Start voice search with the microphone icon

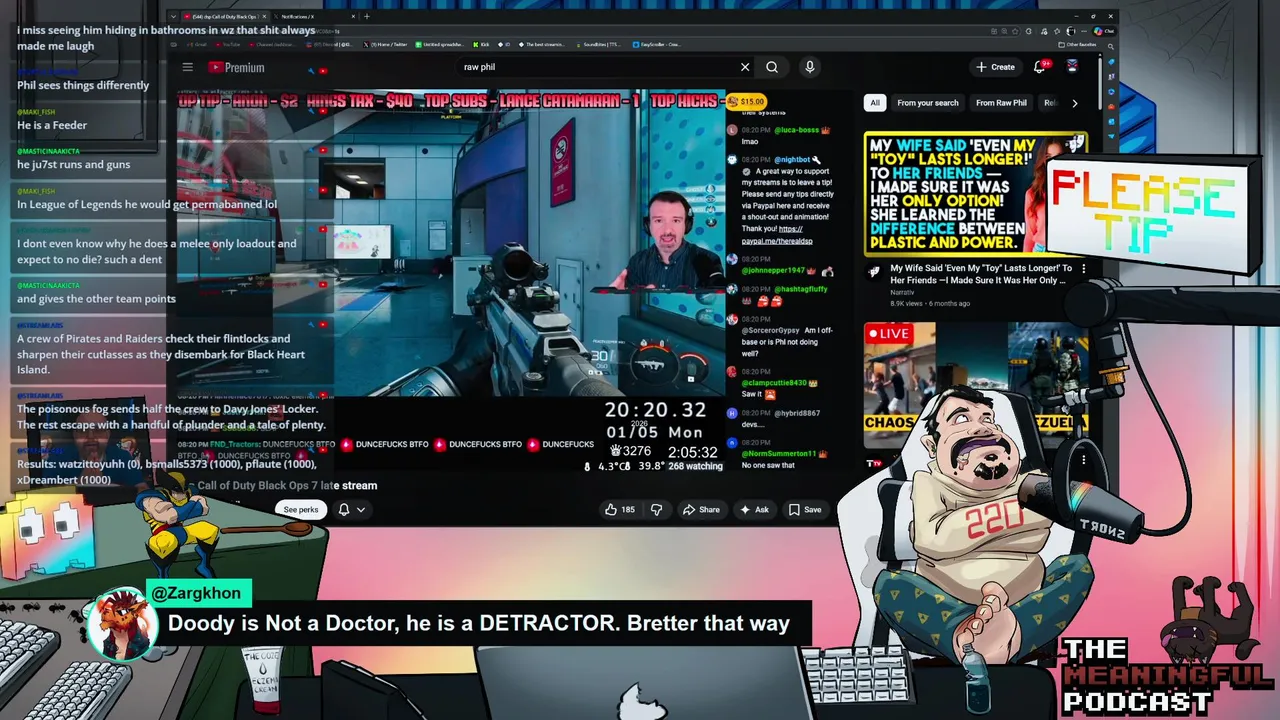click(x=810, y=67)
